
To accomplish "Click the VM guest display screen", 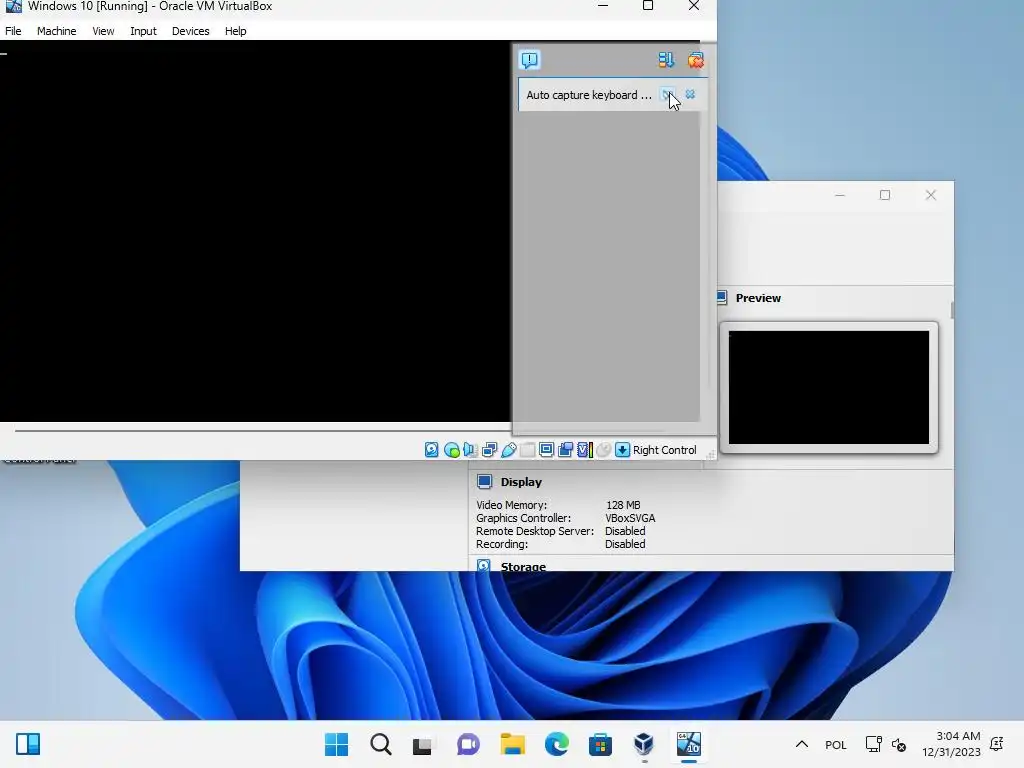I will point(255,231).
